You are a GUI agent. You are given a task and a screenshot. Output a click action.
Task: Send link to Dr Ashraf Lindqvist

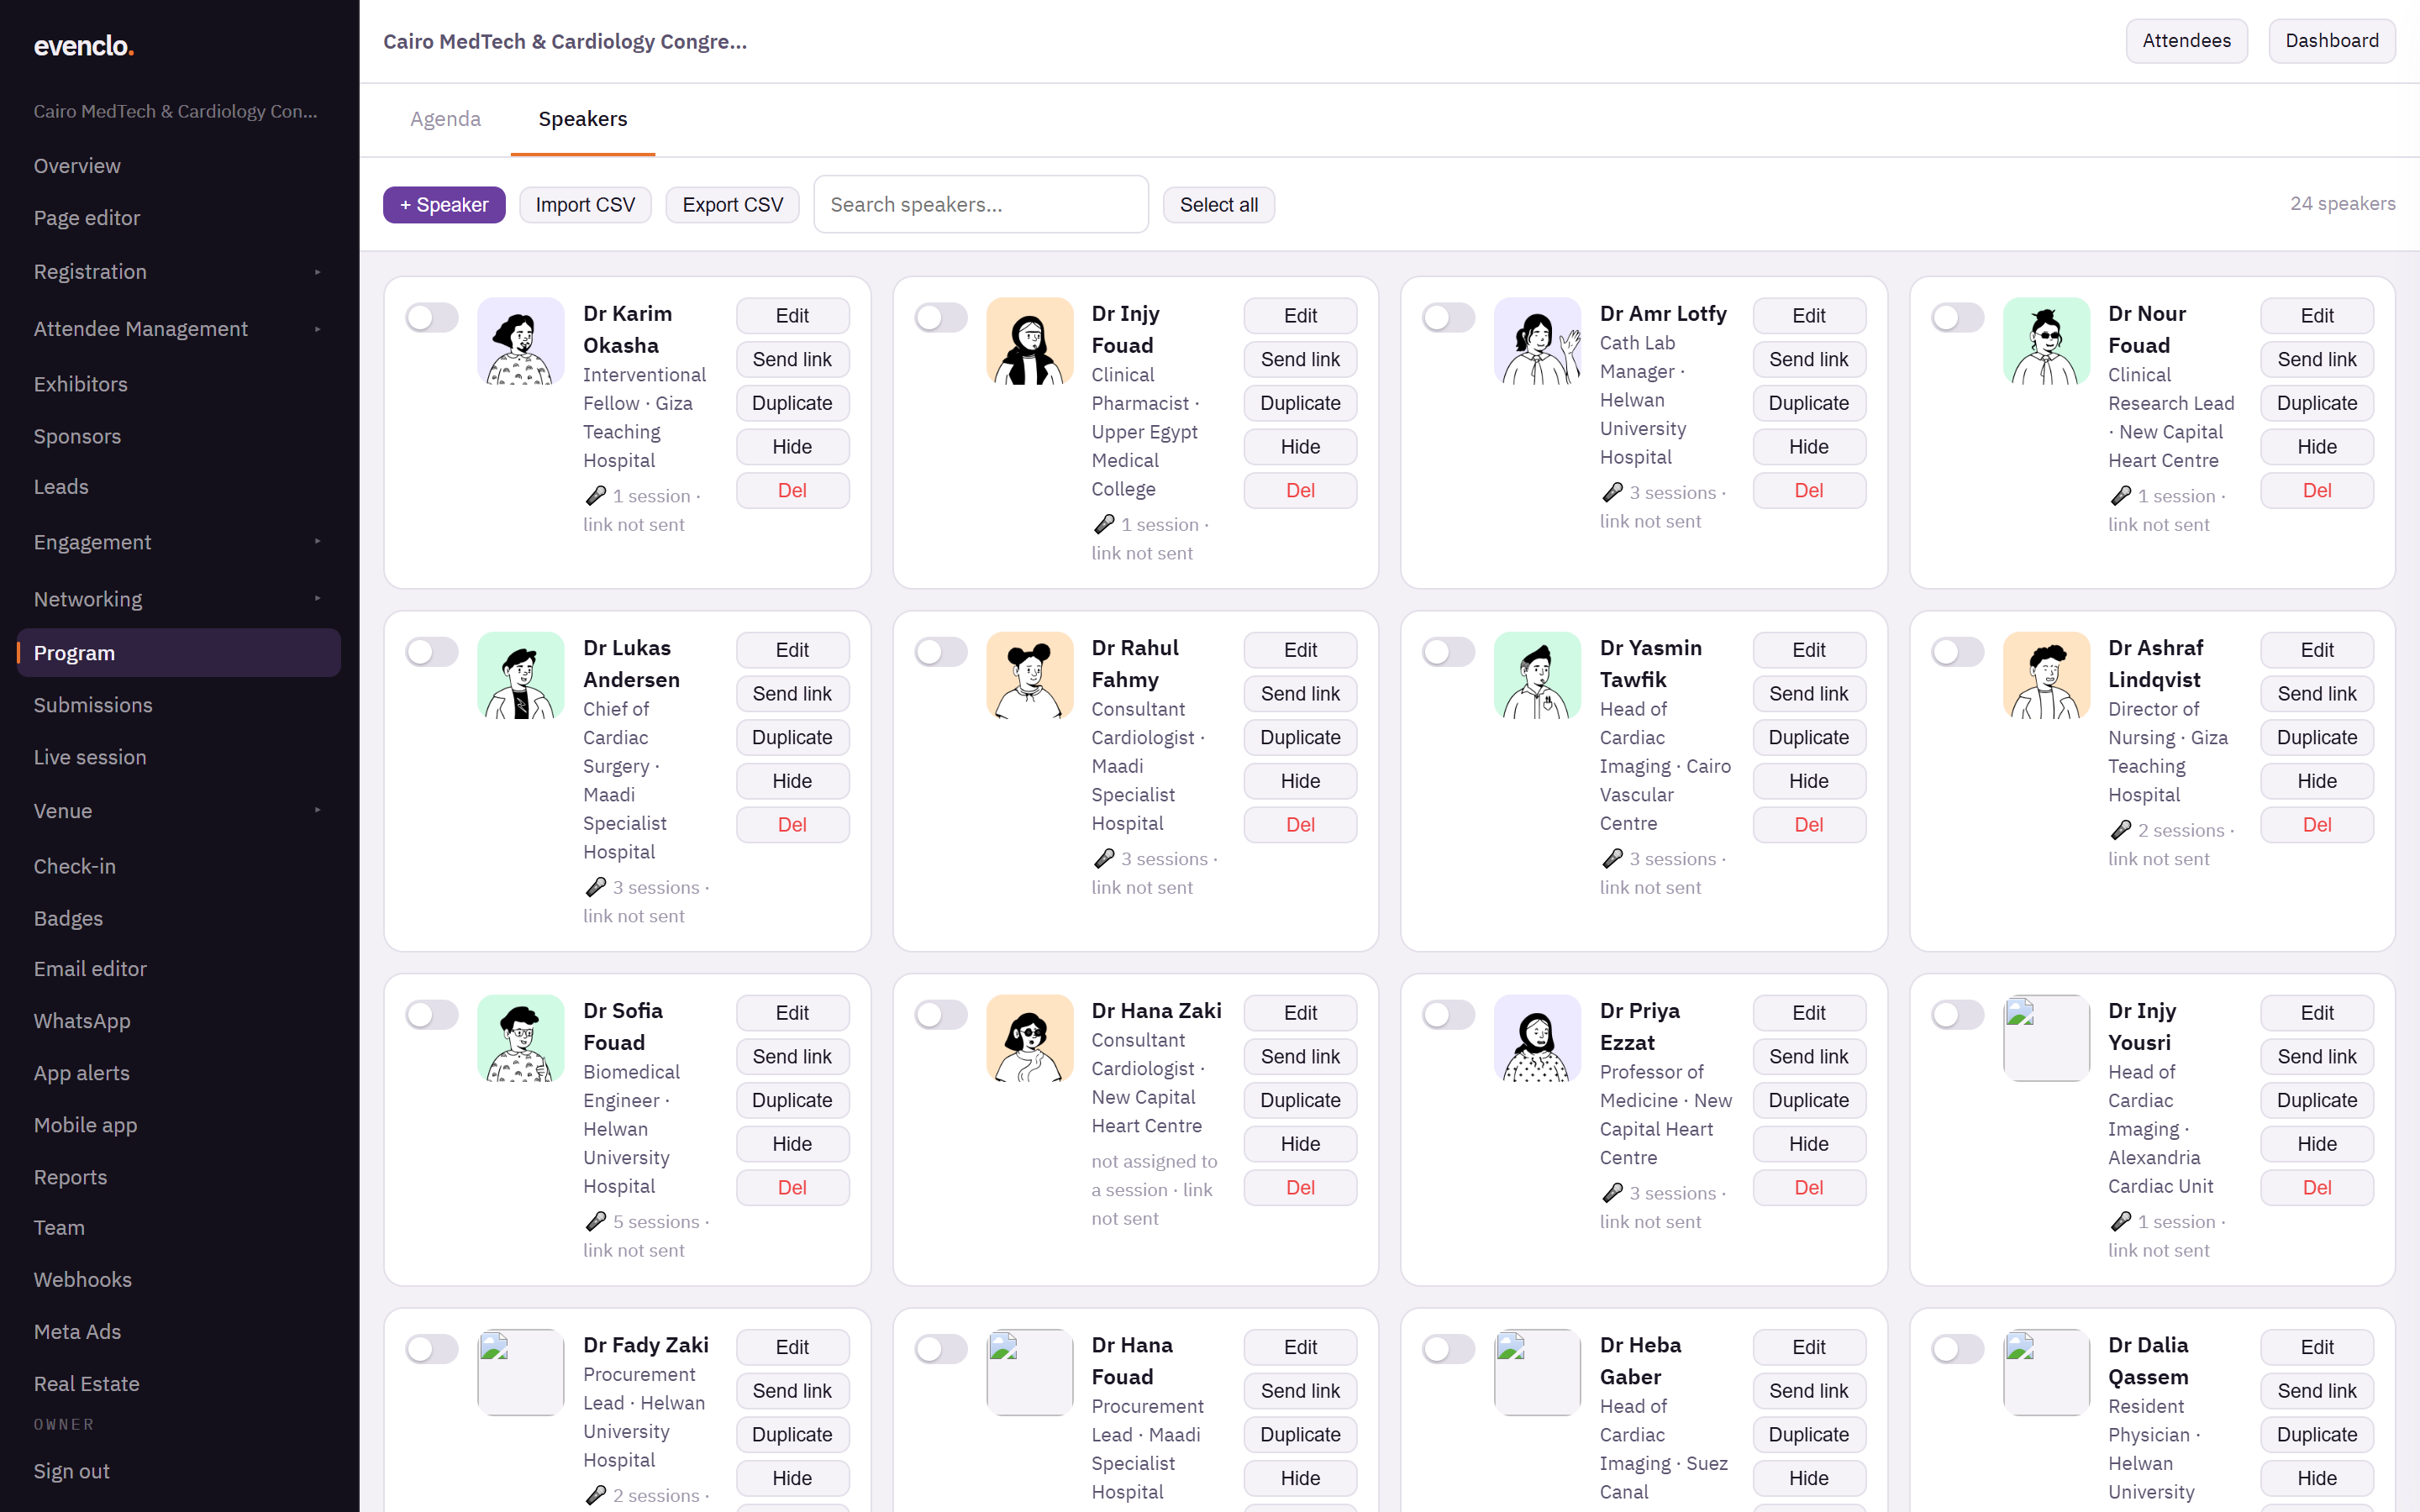(2316, 694)
